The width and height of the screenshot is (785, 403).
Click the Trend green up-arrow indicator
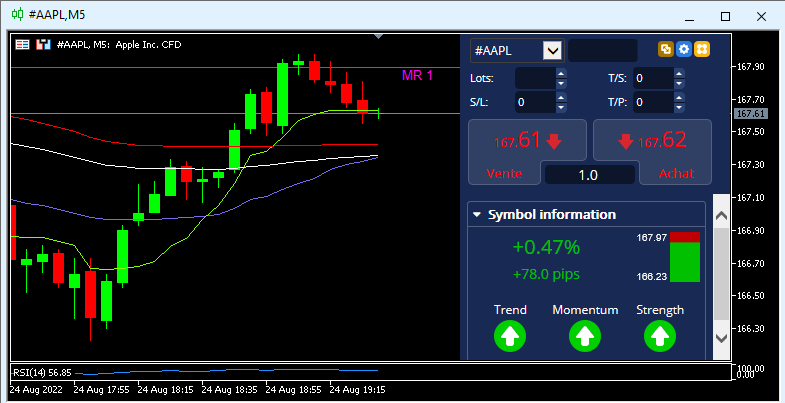pyautogui.click(x=510, y=336)
